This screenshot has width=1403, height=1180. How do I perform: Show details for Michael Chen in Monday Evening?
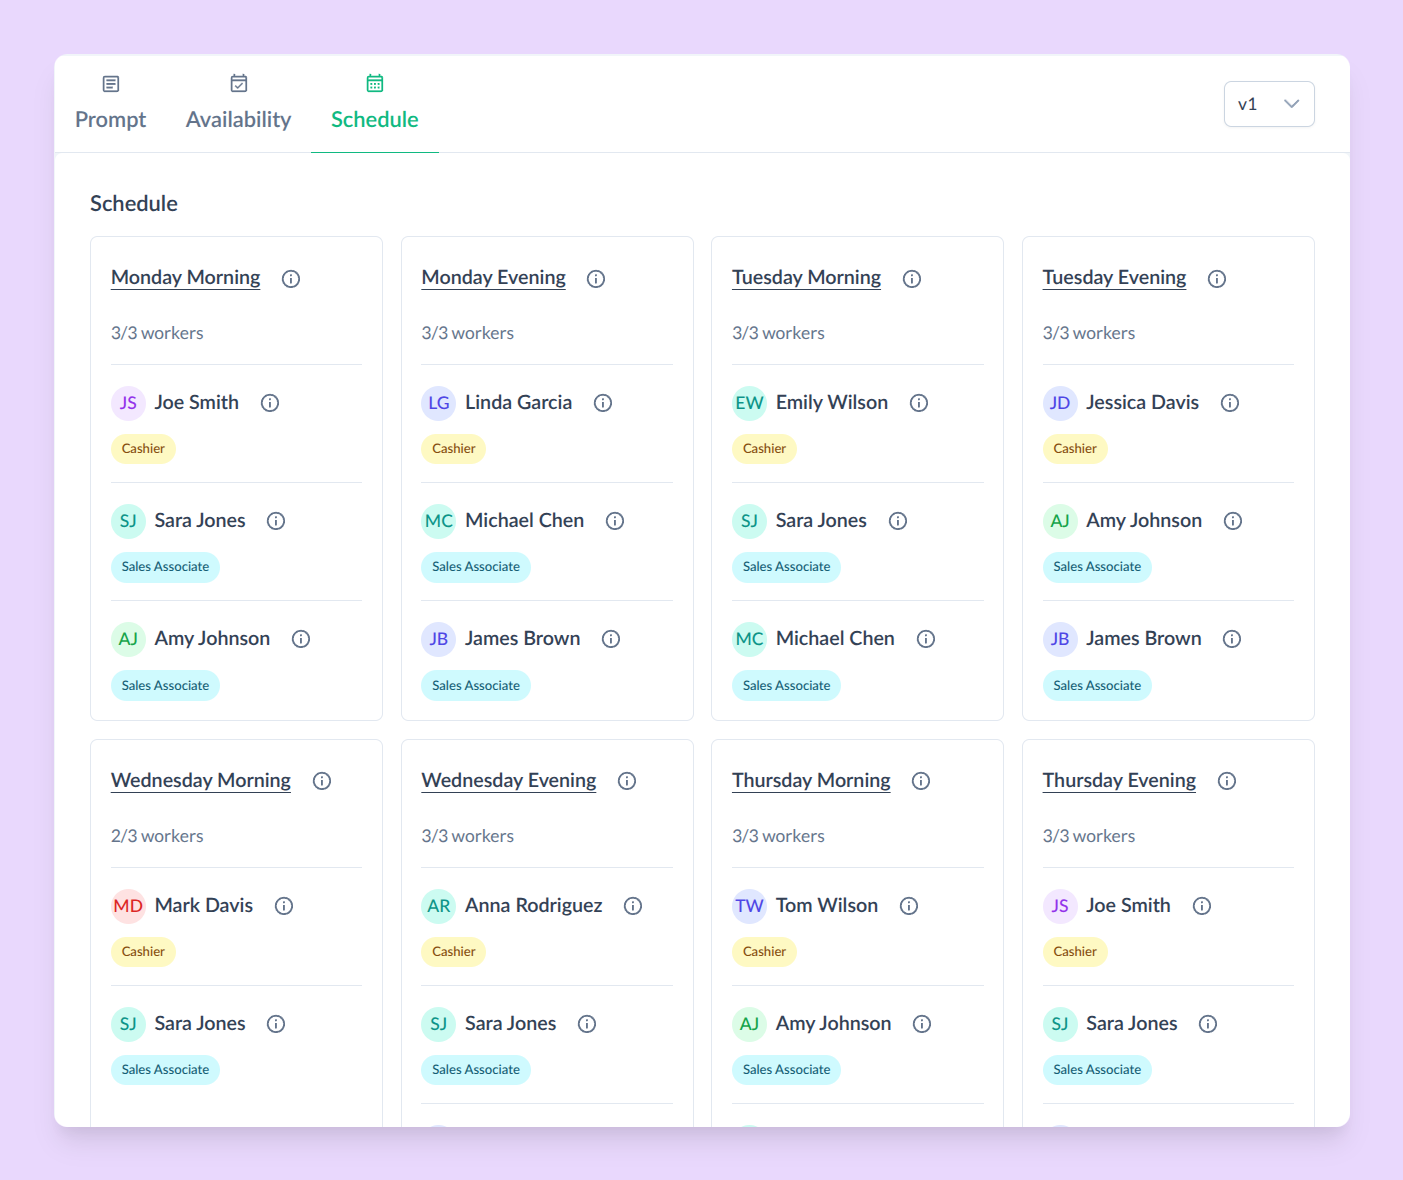[x=615, y=521]
